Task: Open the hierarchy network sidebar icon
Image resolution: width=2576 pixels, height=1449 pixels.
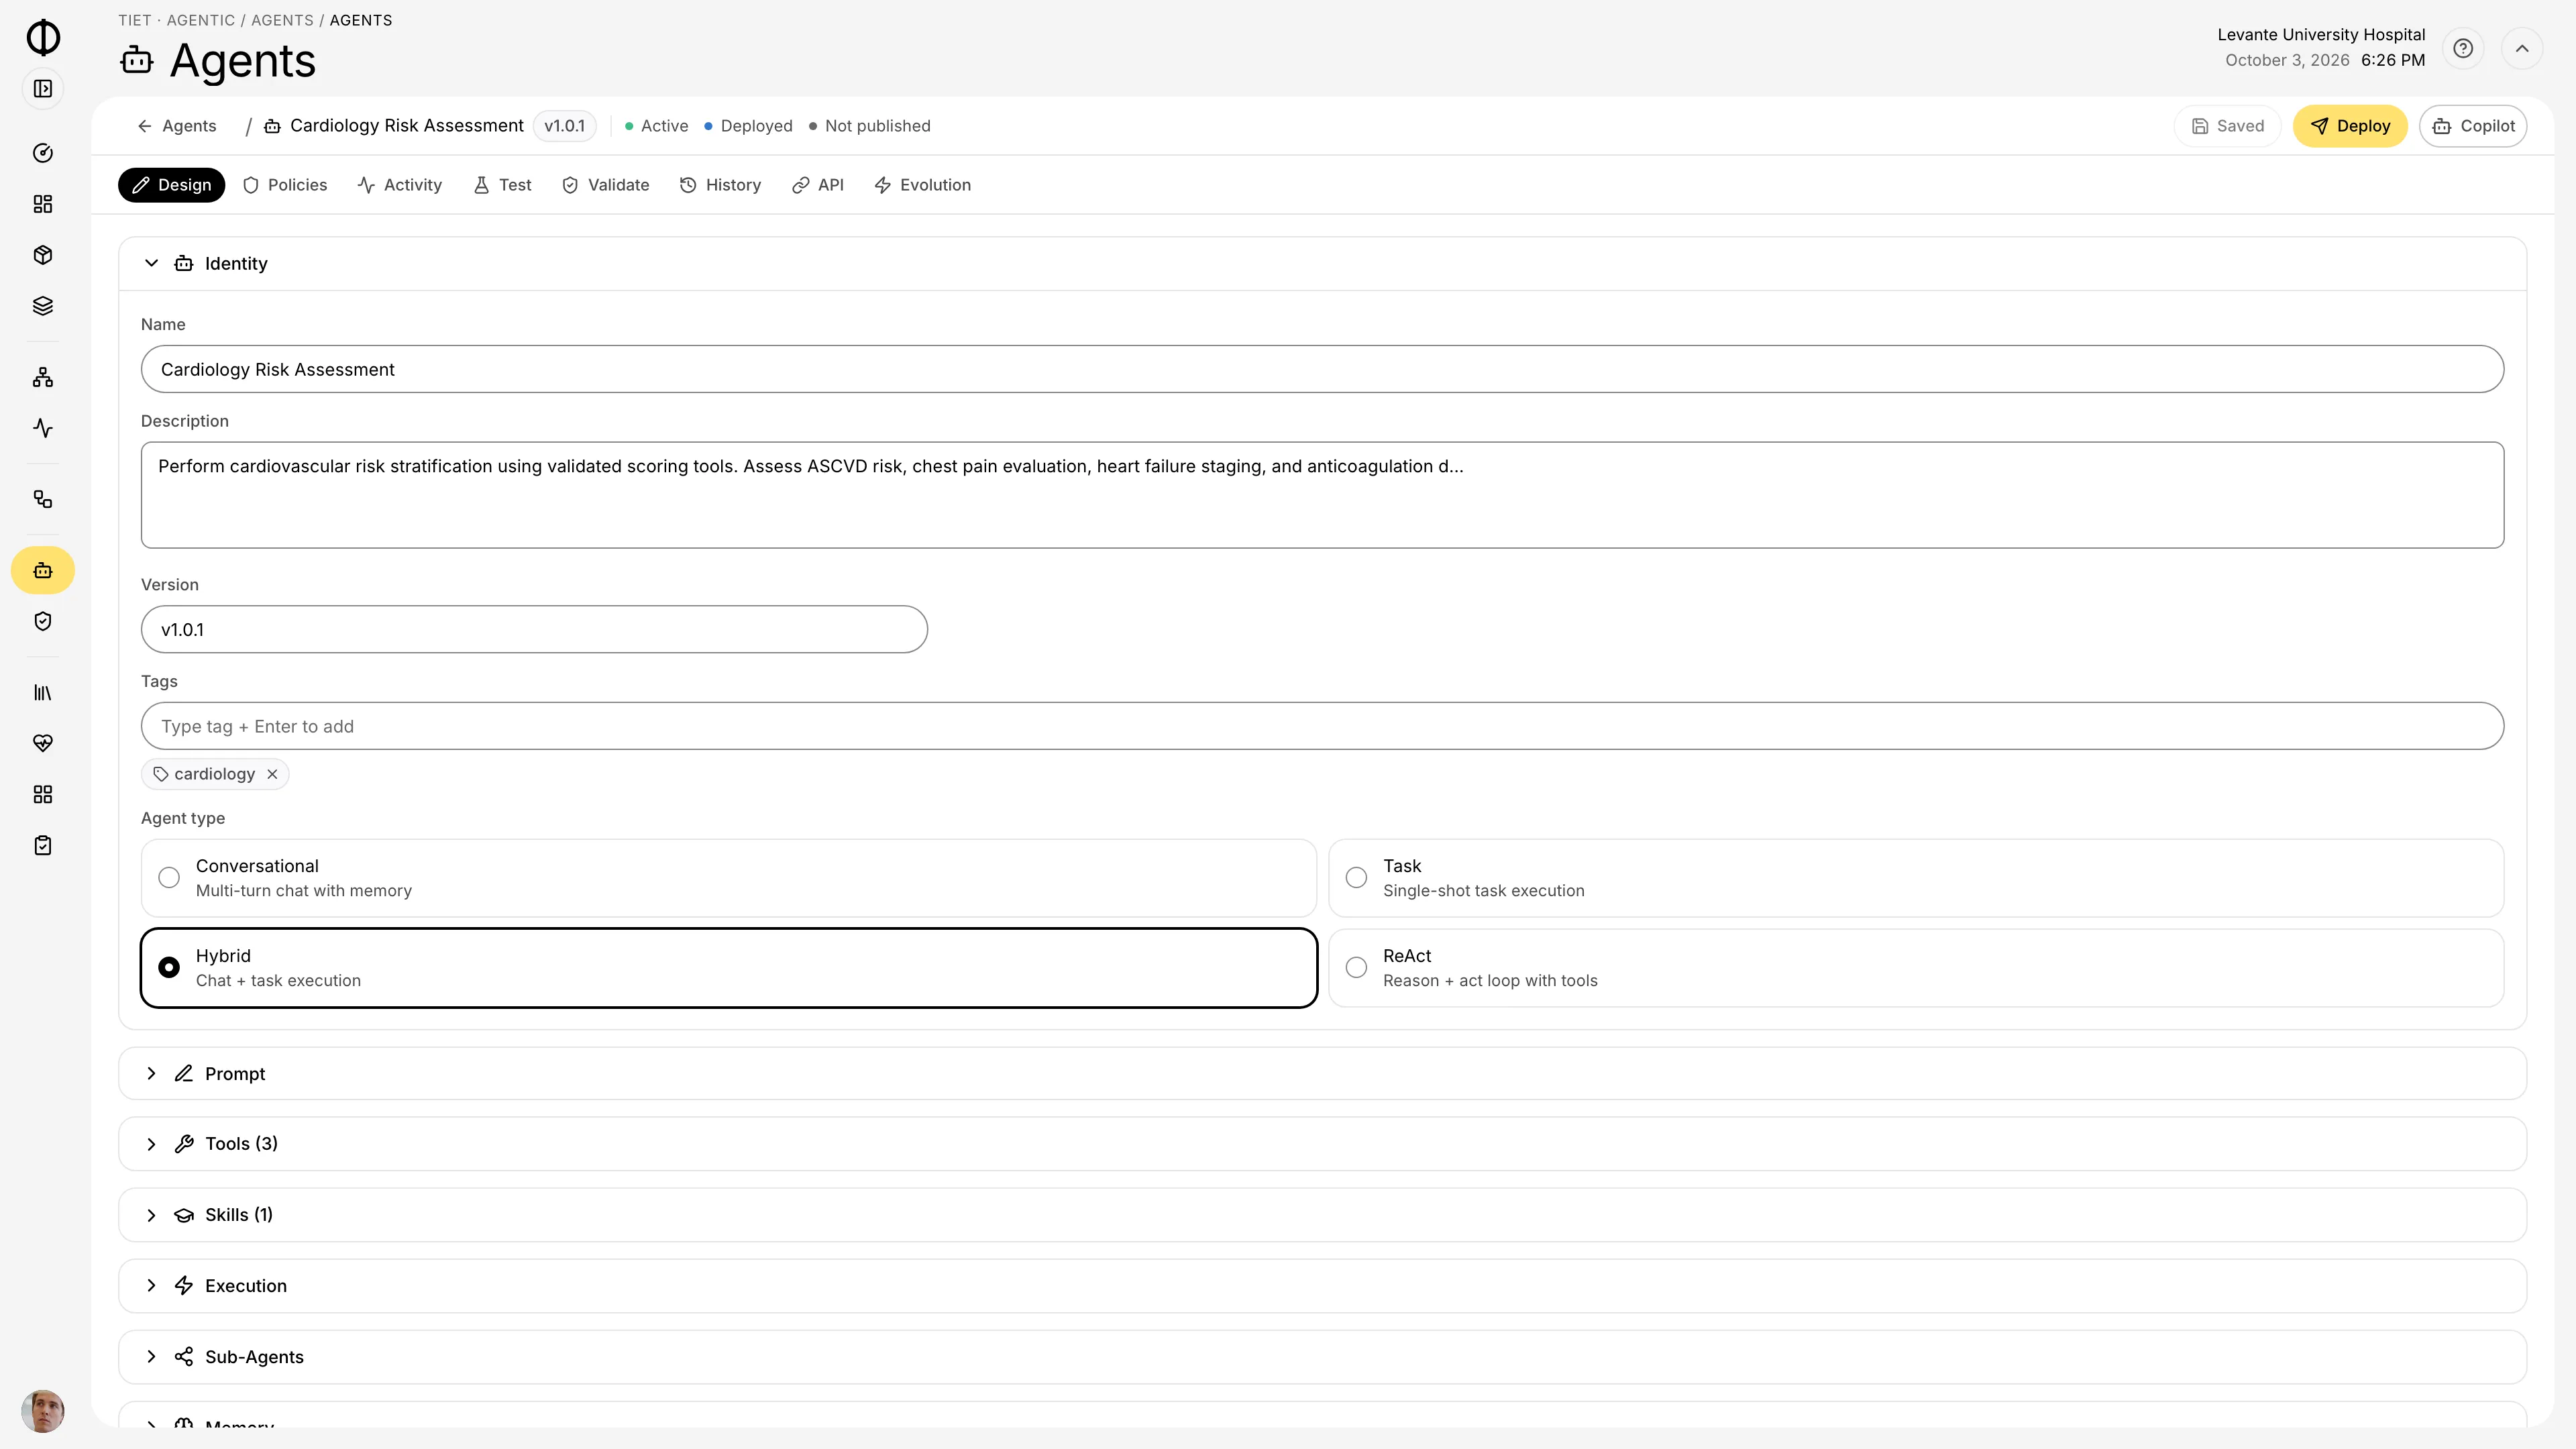Action: (43, 377)
